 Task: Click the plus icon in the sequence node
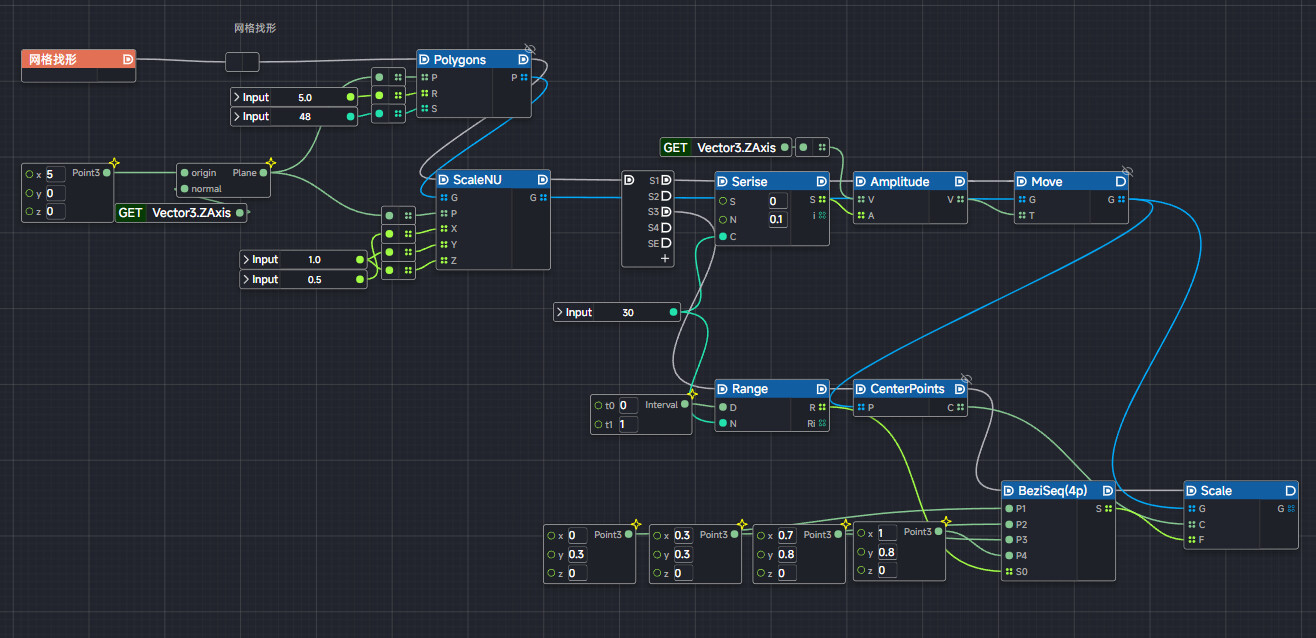pos(664,258)
